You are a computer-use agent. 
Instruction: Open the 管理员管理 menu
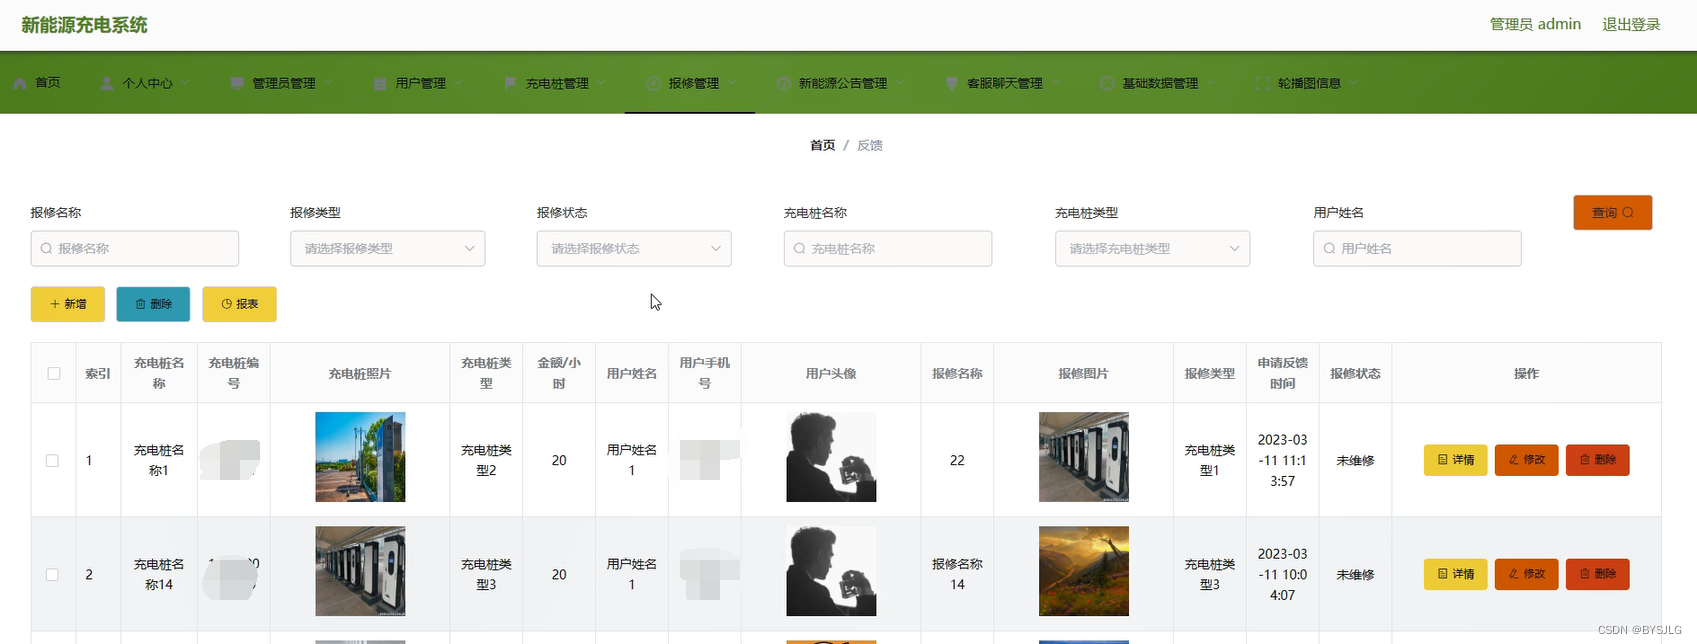pyautogui.click(x=283, y=83)
